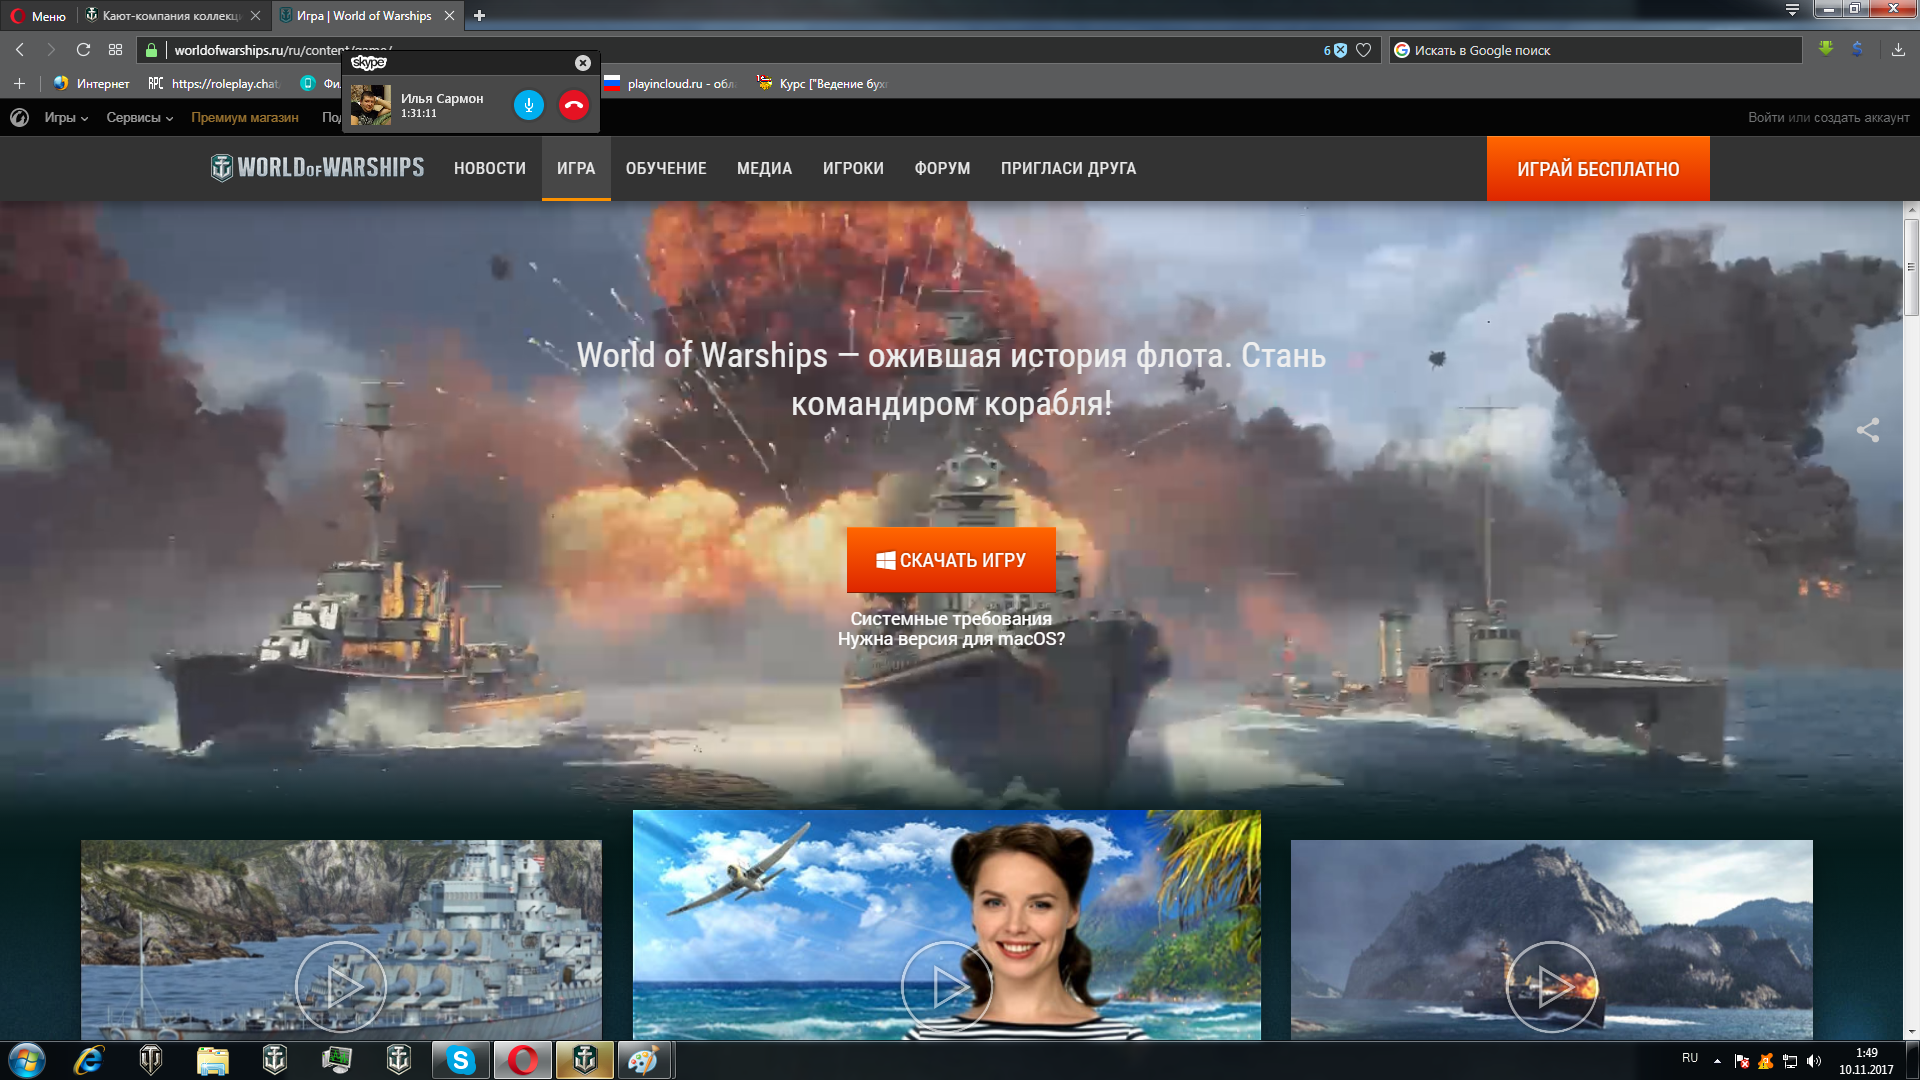
Task: Open the browser downloads icon
Action: pos(1898,50)
